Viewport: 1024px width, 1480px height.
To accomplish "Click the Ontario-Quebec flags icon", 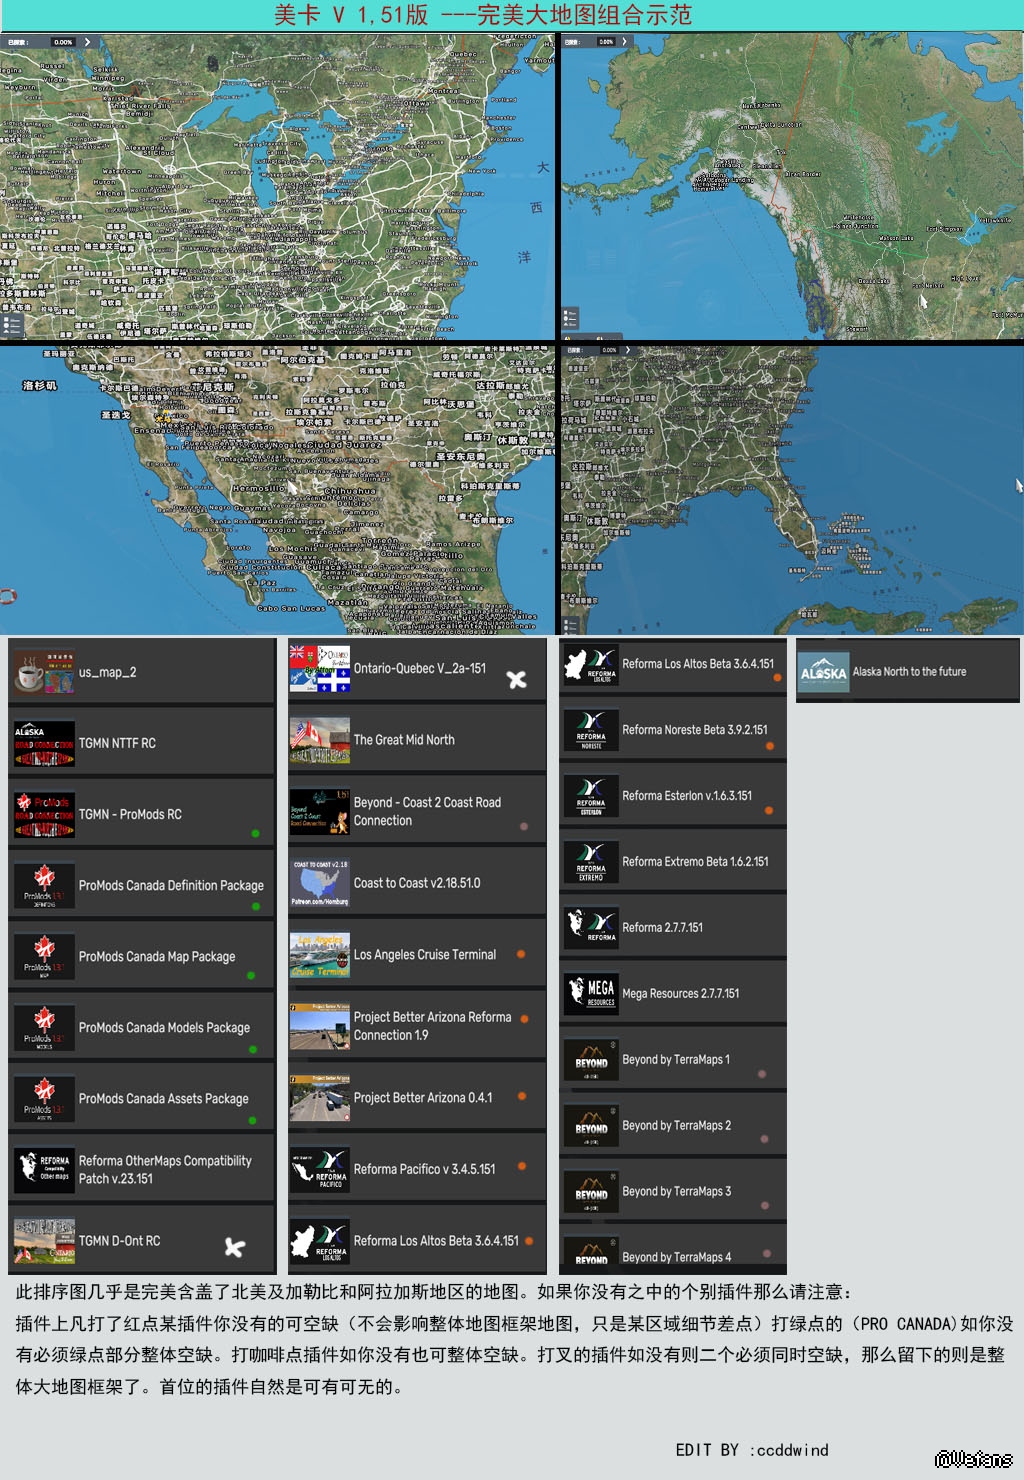I will (x=320, y=669).
